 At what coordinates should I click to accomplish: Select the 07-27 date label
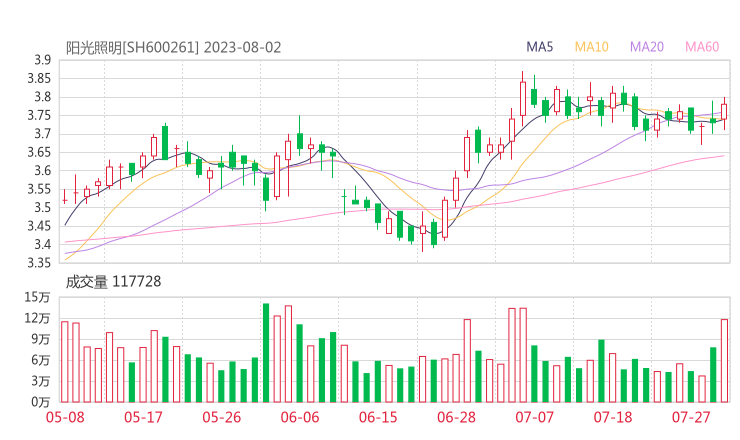pyautogui.click(x=691, y=417)
